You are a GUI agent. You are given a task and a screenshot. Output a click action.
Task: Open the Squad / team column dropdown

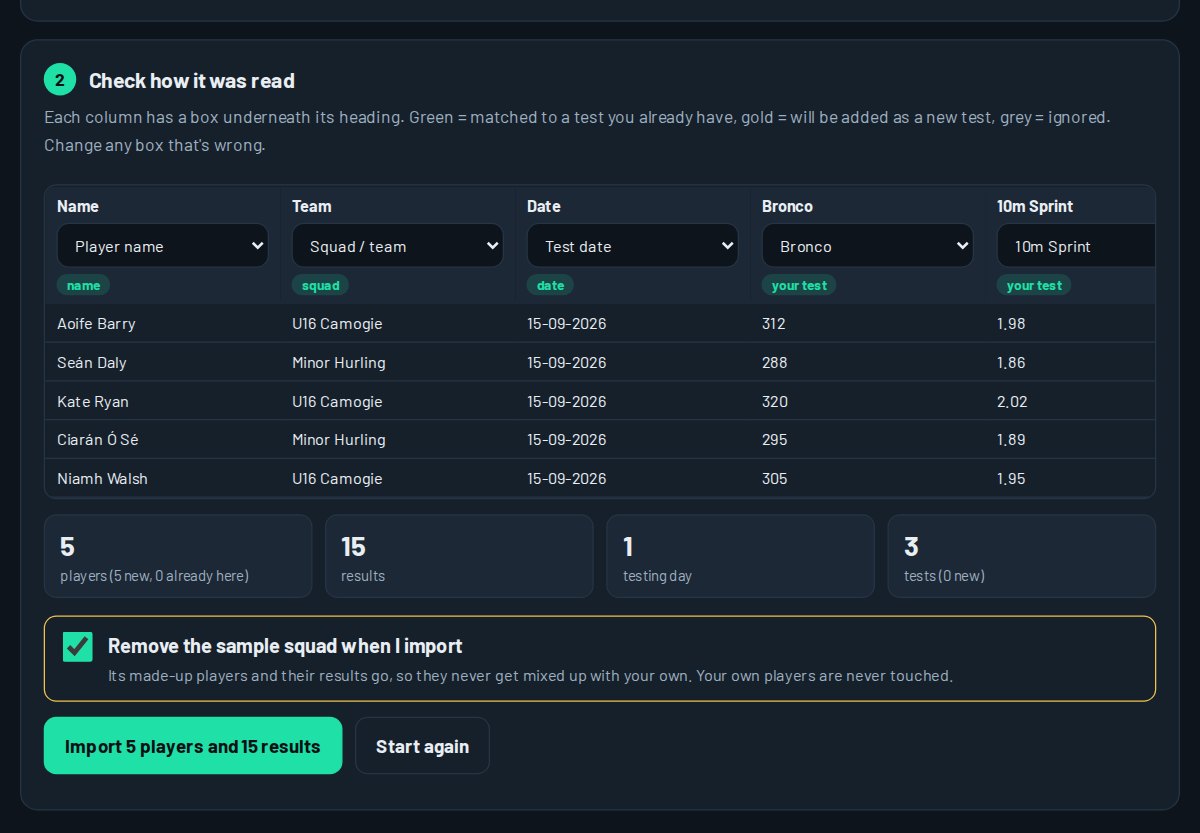[398, 246]
